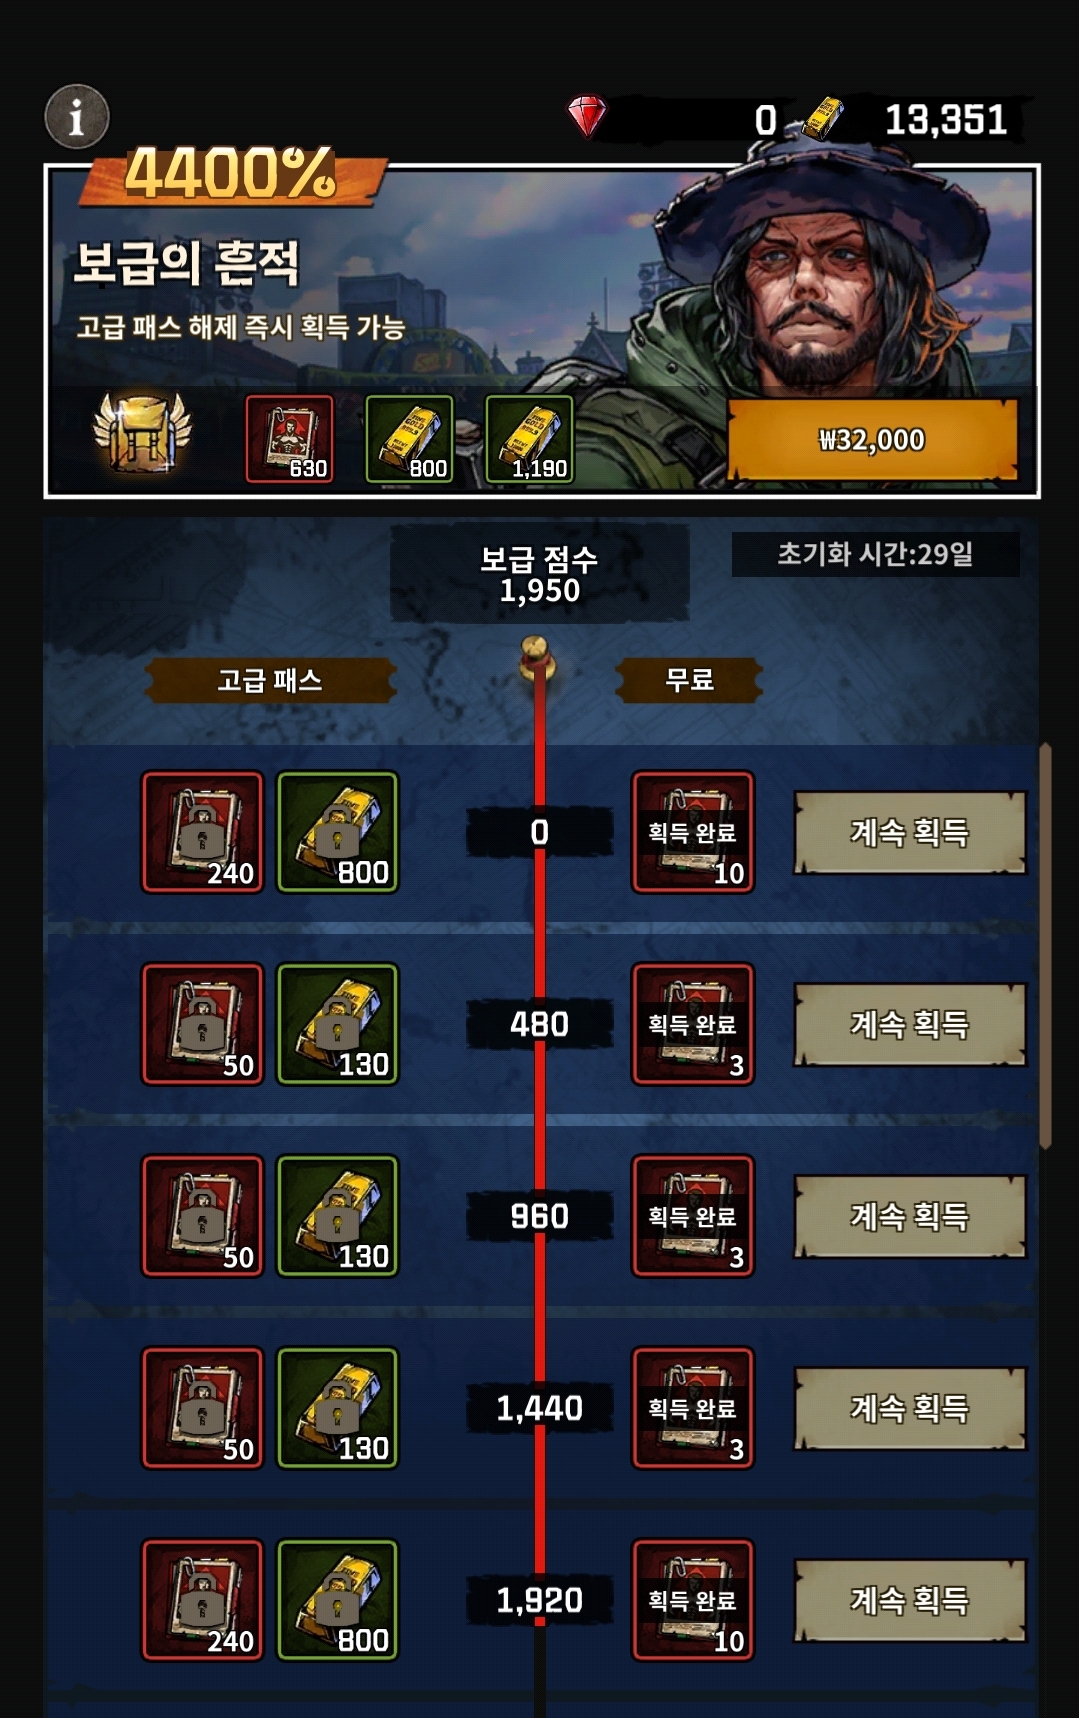Tap the locked 240 card at score 0
Viewport: 1079px width, 1718px height.
[x=203, y=832]
